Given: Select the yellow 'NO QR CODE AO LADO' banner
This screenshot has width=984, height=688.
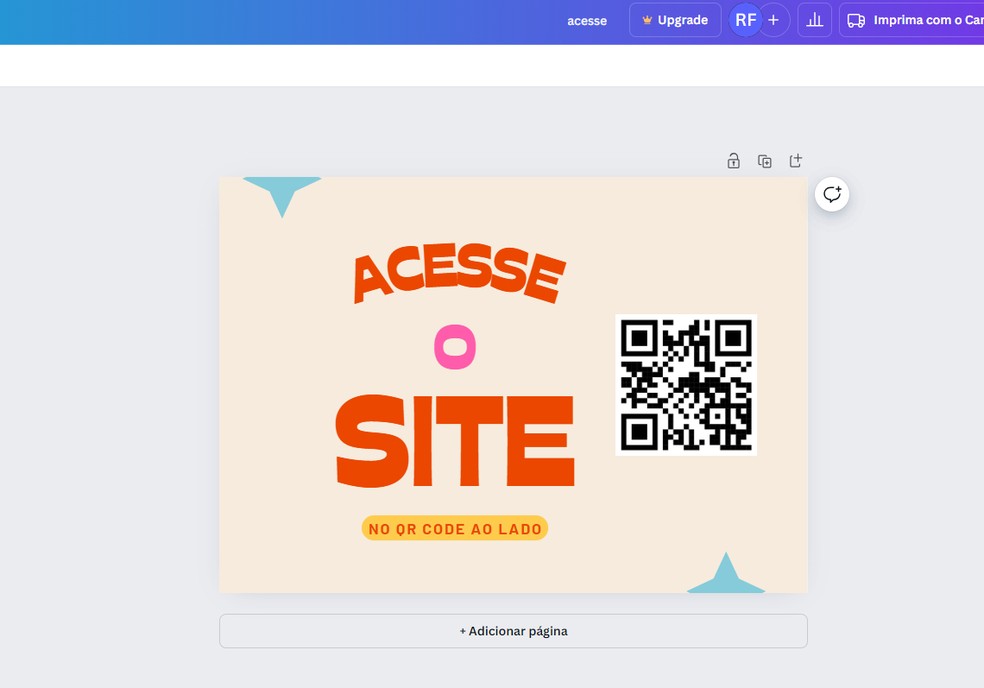Looking at the screenshot, I should coord(455,528).
